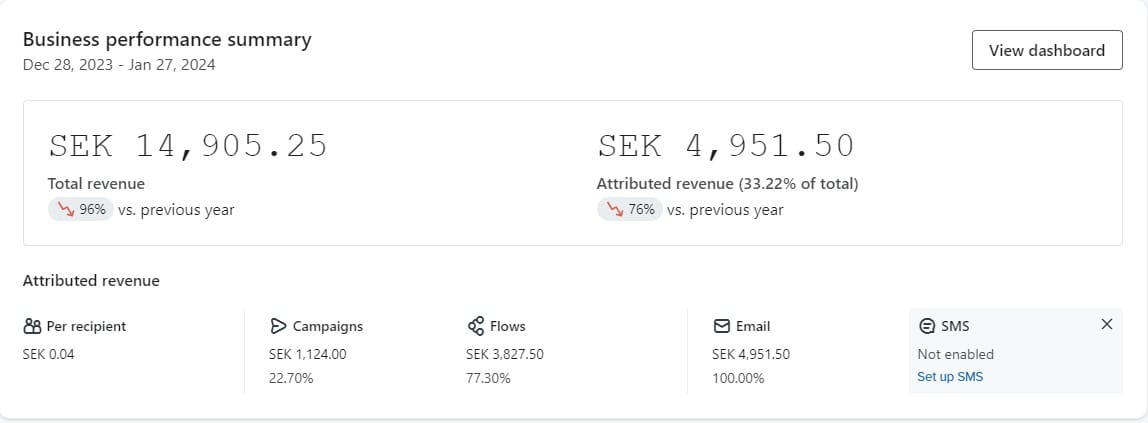Click the attributed revenue downward trend arrow

click(615, 209)
